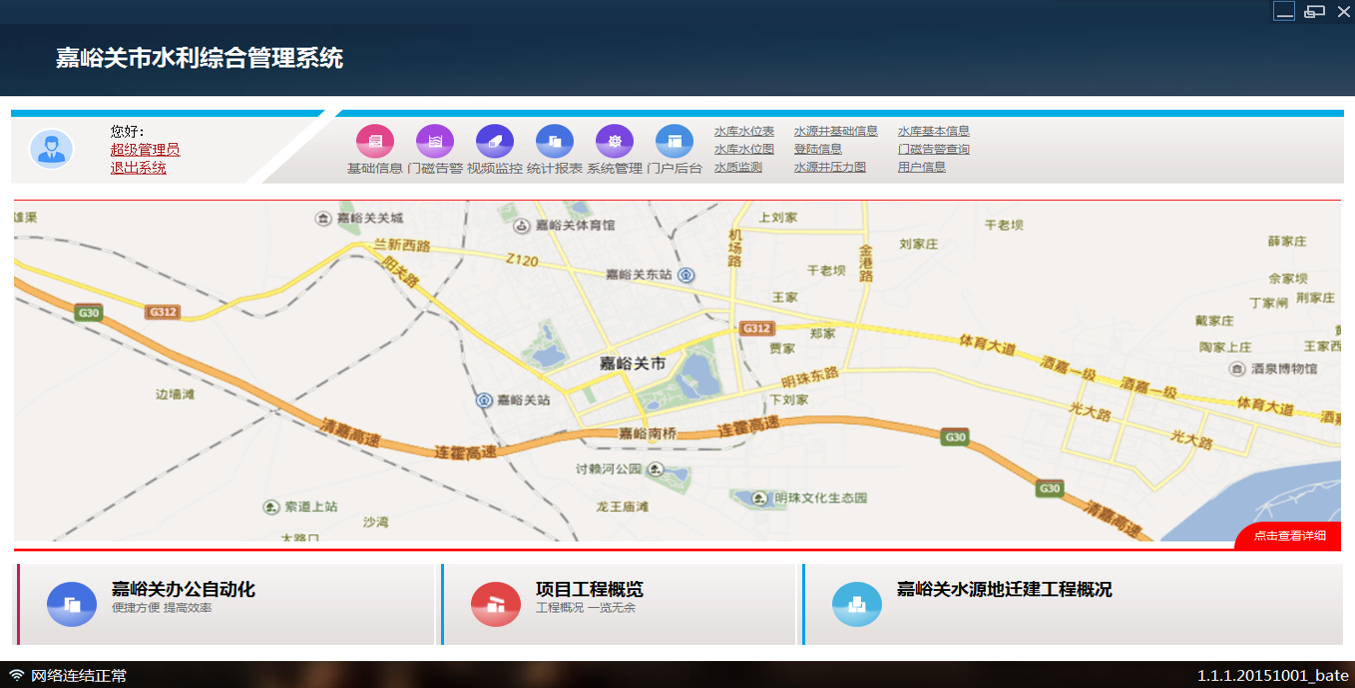1355x688 pixels.
Task: Click the network status icon in status bar
Action: click(18, 675)
